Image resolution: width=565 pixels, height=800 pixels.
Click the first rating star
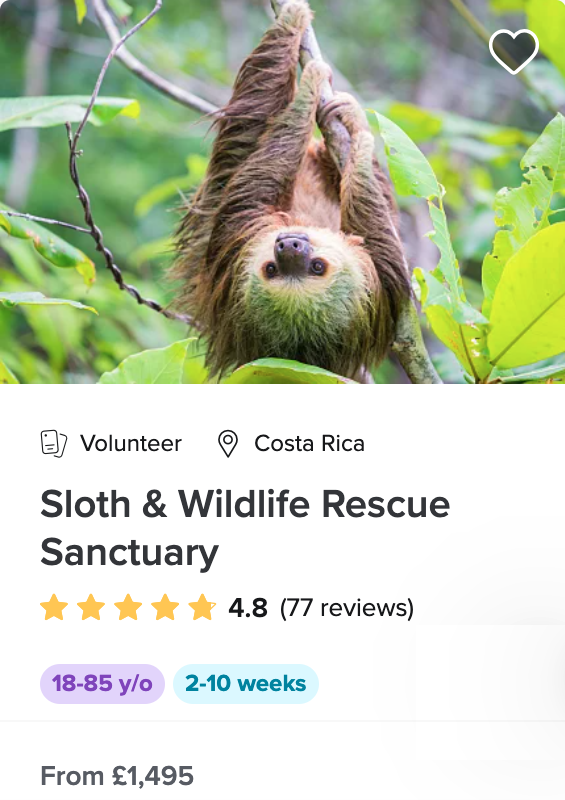54,607
